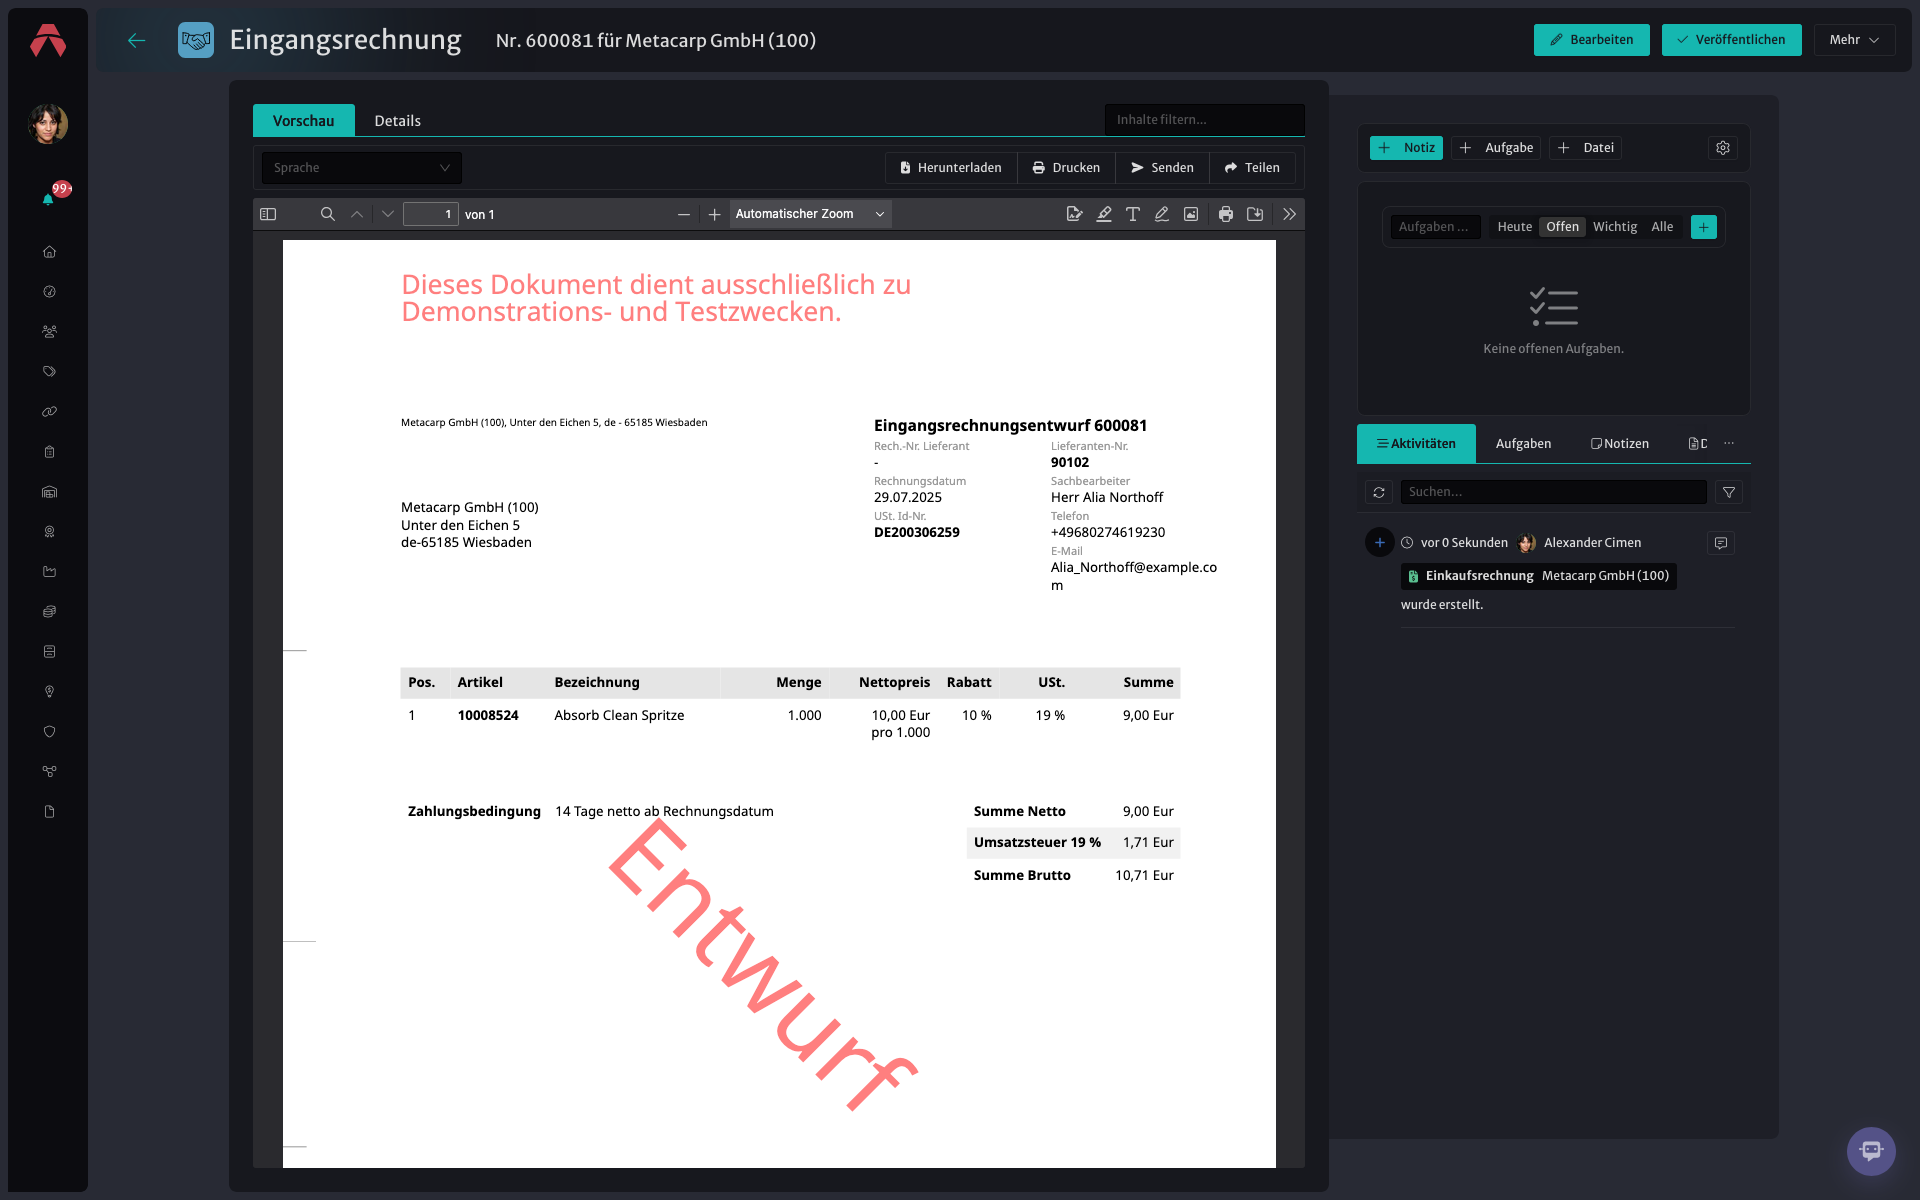Switch to the Vorschau tab

(303, 120)
